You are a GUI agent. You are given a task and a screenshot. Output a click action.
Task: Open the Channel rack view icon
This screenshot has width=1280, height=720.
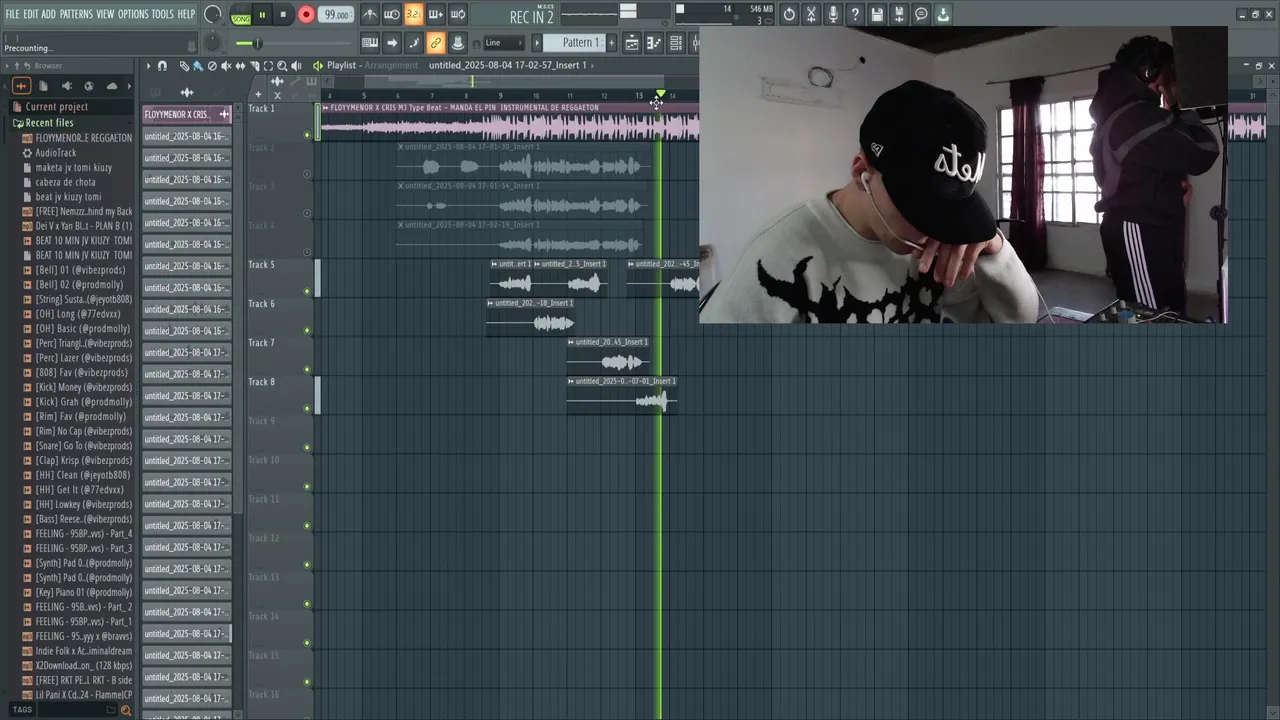[676, 42]
